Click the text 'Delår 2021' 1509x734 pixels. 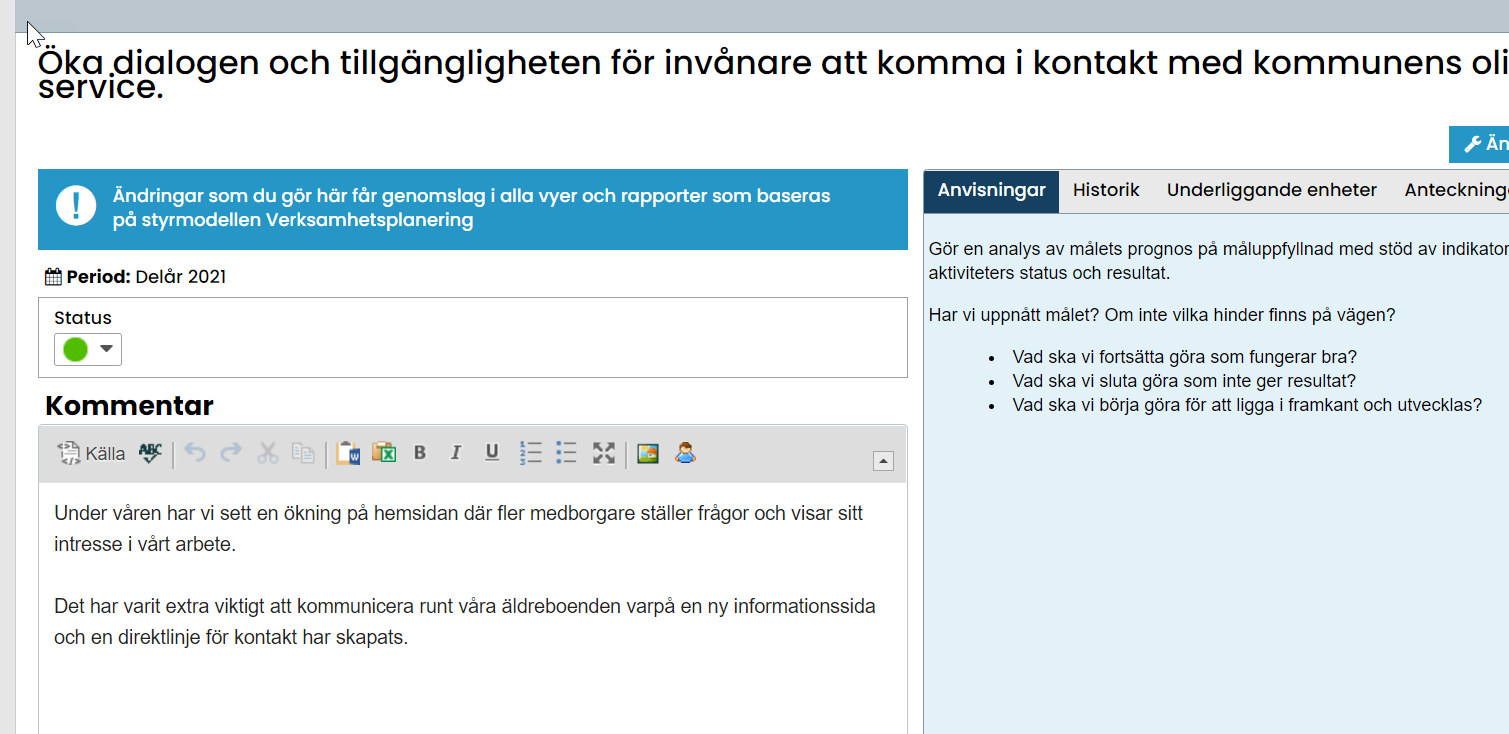tap(181, 277)
